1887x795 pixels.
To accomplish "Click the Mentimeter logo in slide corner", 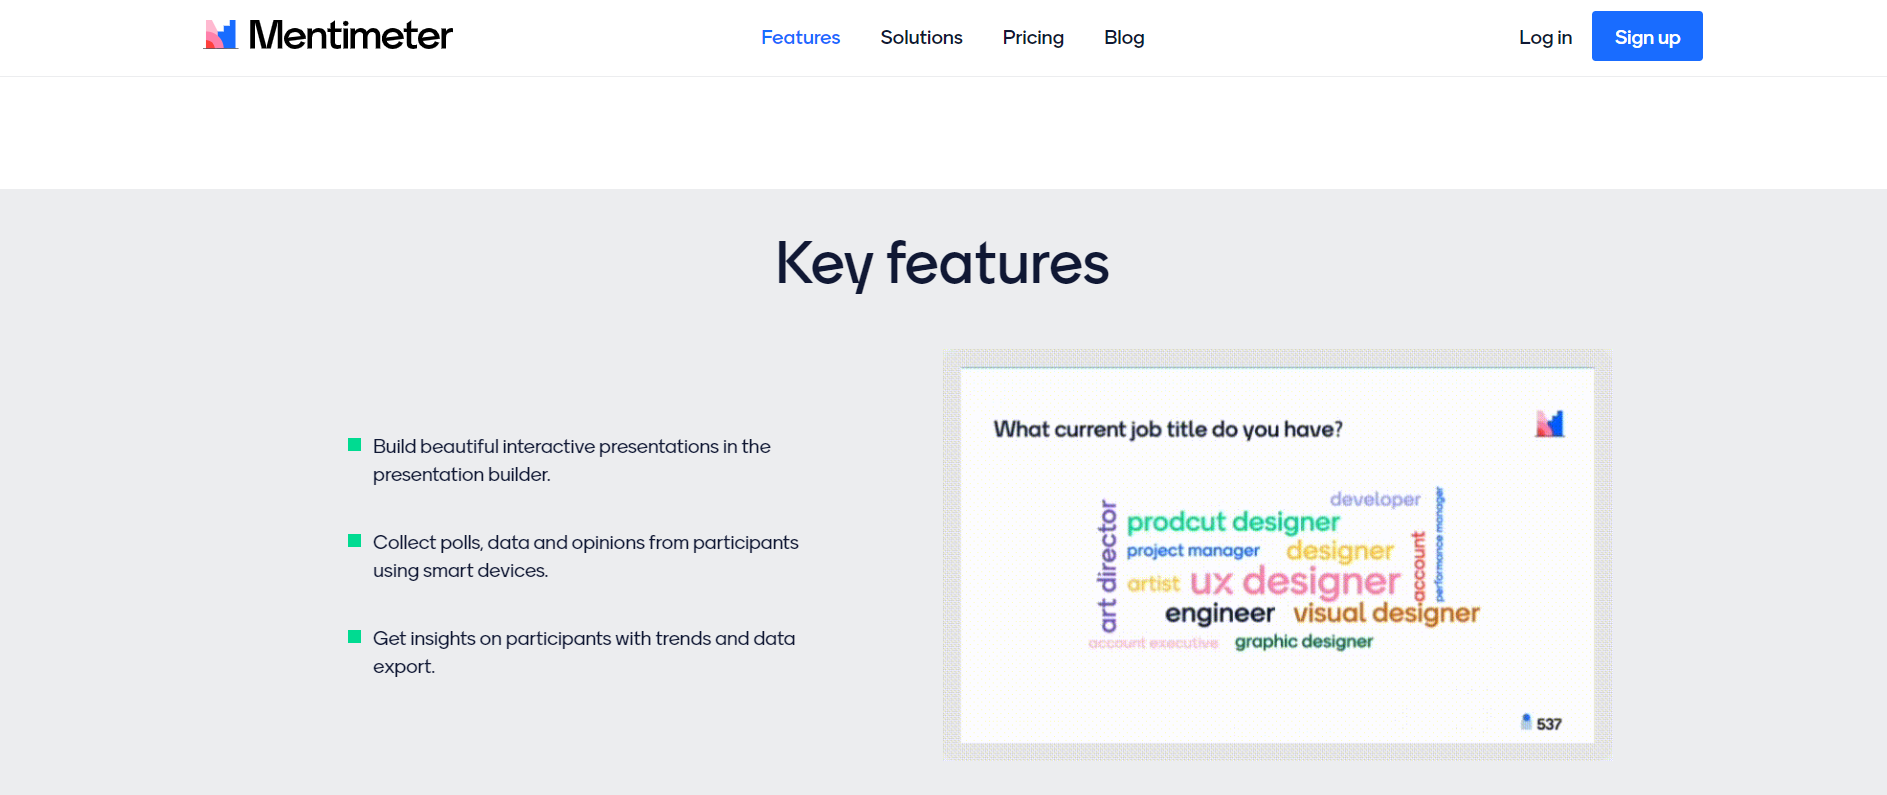I will click(1549, 424).
